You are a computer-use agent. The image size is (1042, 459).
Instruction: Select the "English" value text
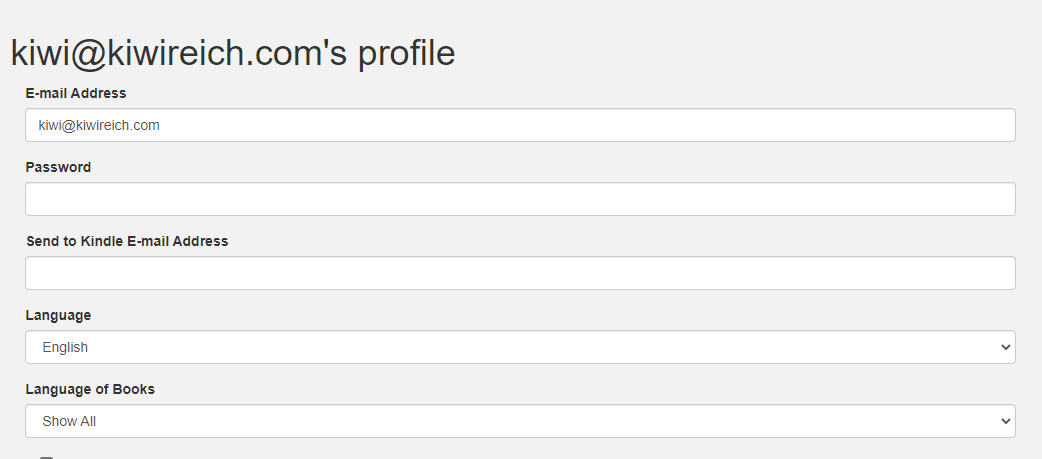[65, 347]
